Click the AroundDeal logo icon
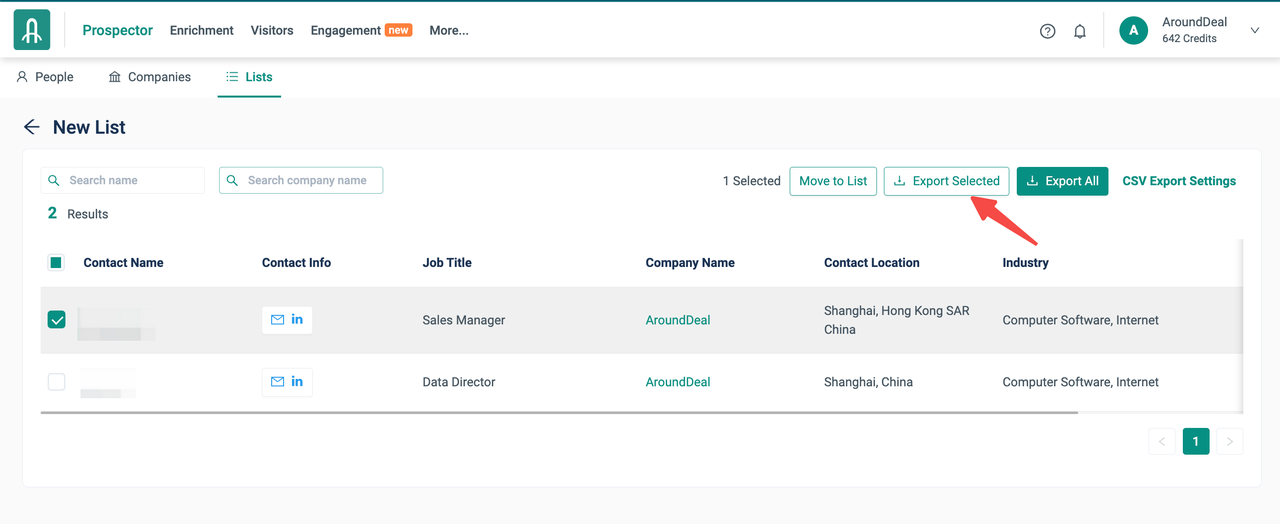1280x524 pixels. (32, 31)
